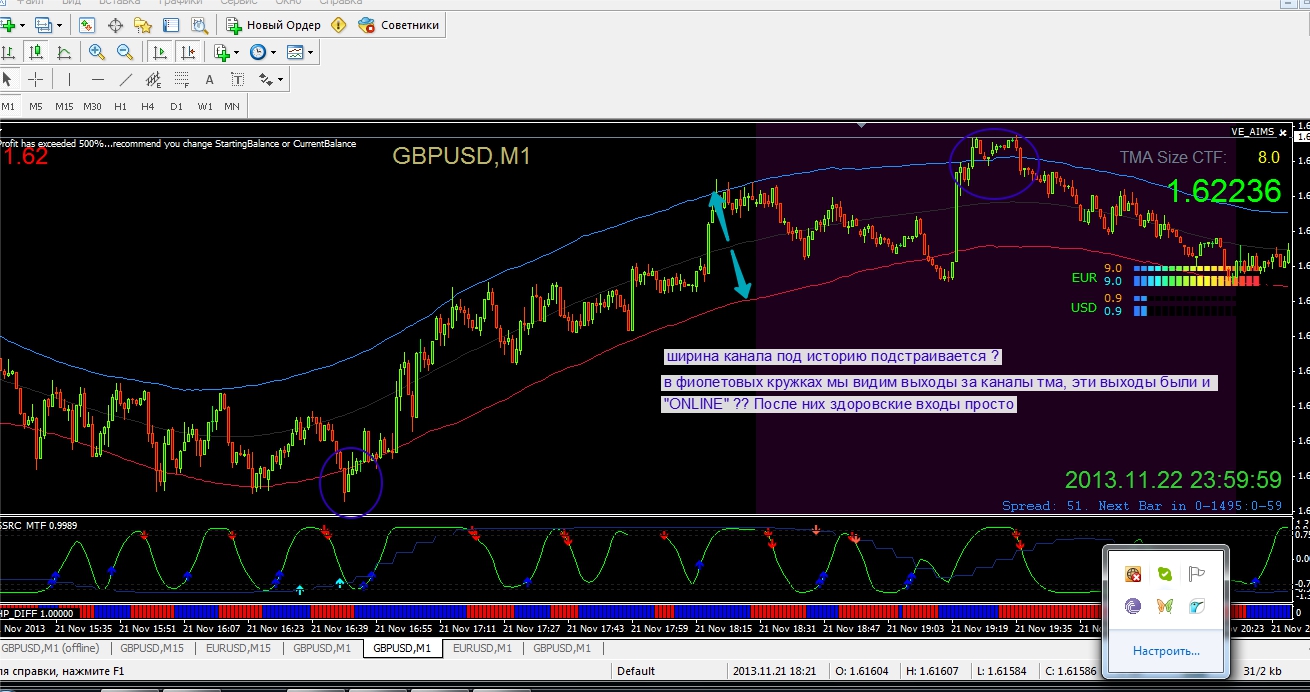1310x692 pixels.
Task: Select the text label tool
Action: coord(237,79)
